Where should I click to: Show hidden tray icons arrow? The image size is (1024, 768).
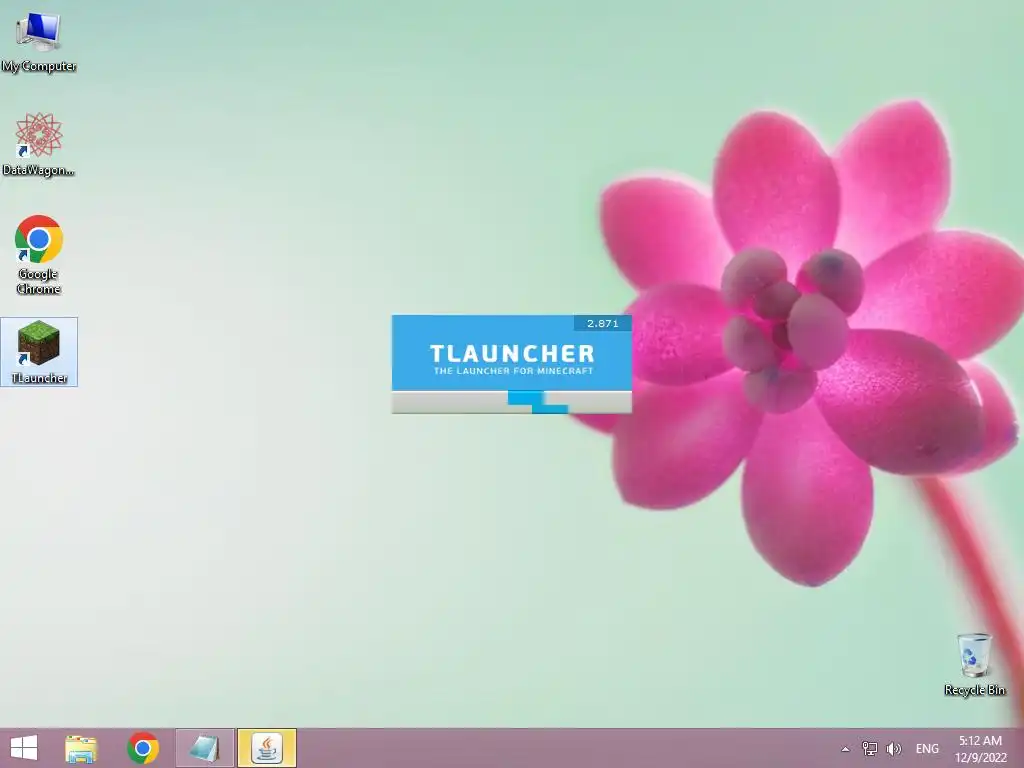[845, 749]
